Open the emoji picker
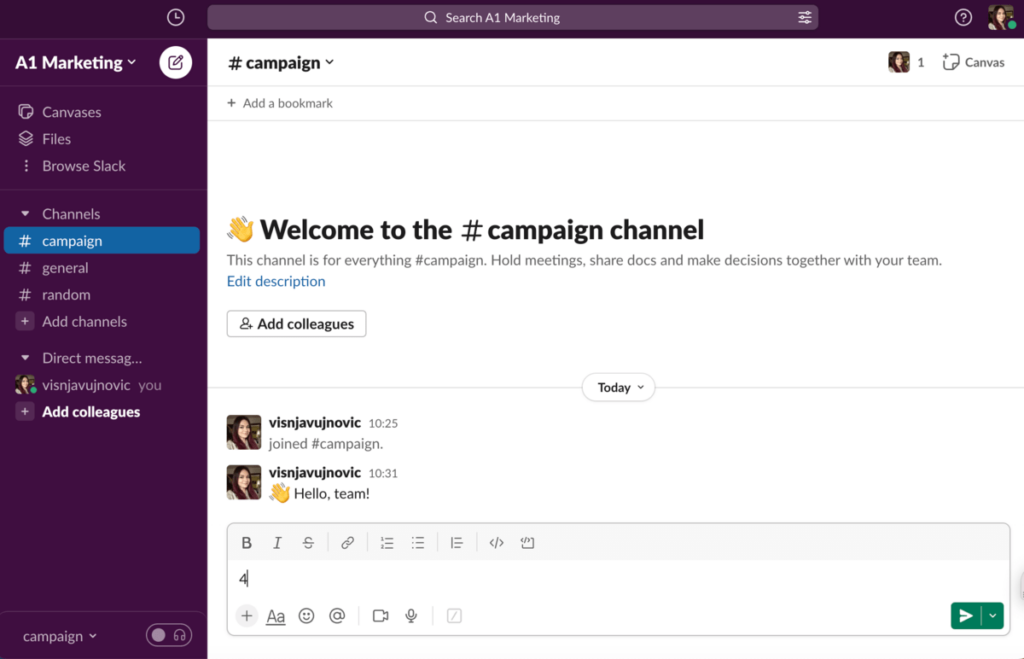 pos(307,616)
